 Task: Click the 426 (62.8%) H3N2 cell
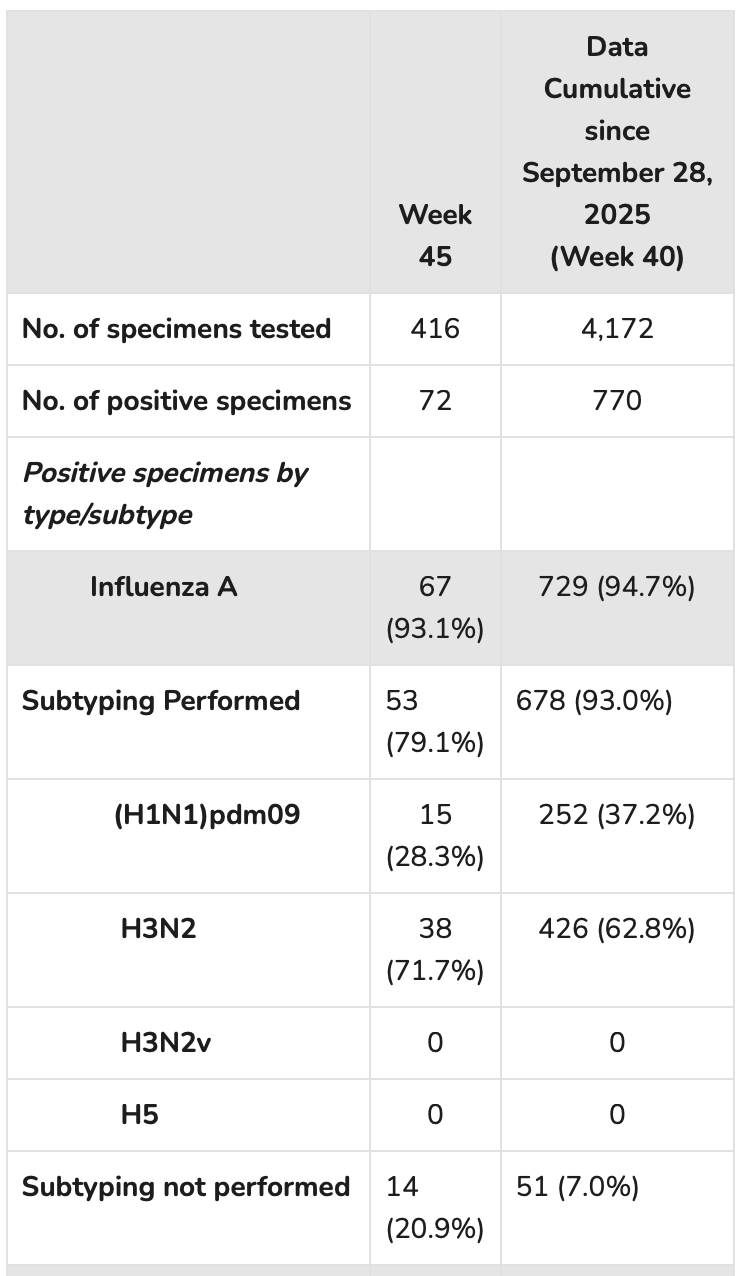(617, 929)
